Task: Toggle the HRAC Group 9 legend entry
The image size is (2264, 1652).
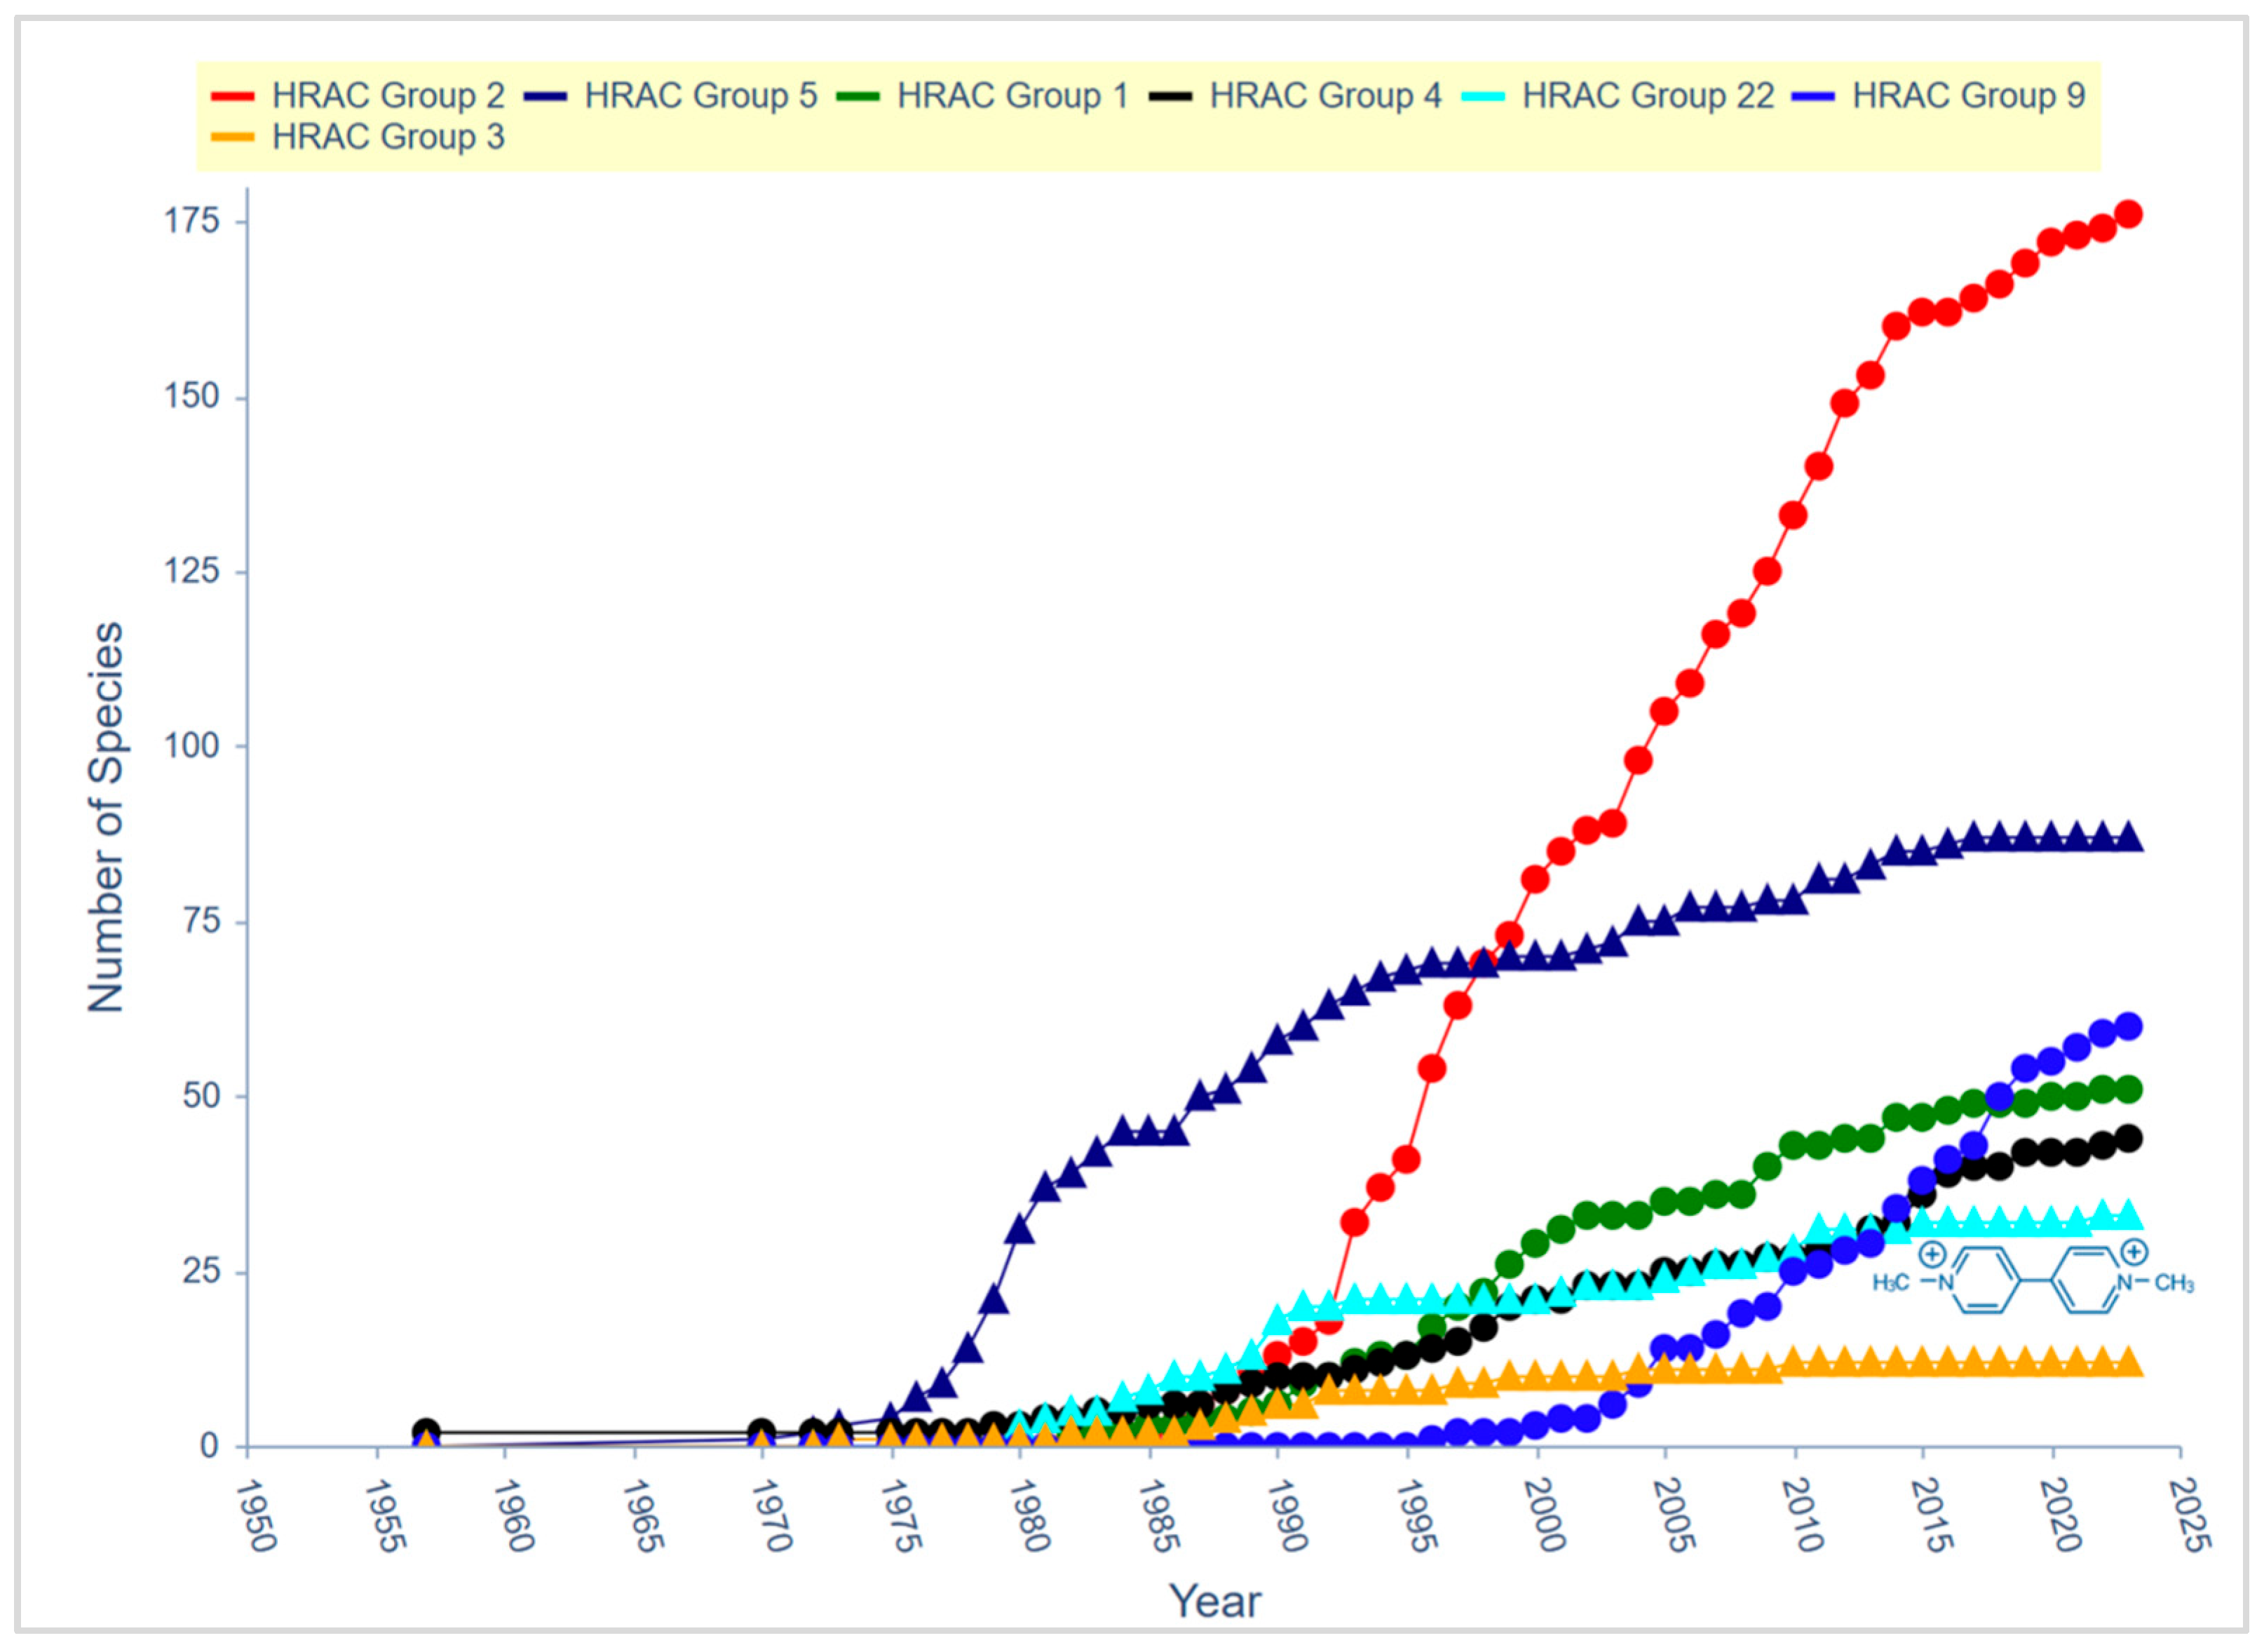Action: coord(1939,96)
